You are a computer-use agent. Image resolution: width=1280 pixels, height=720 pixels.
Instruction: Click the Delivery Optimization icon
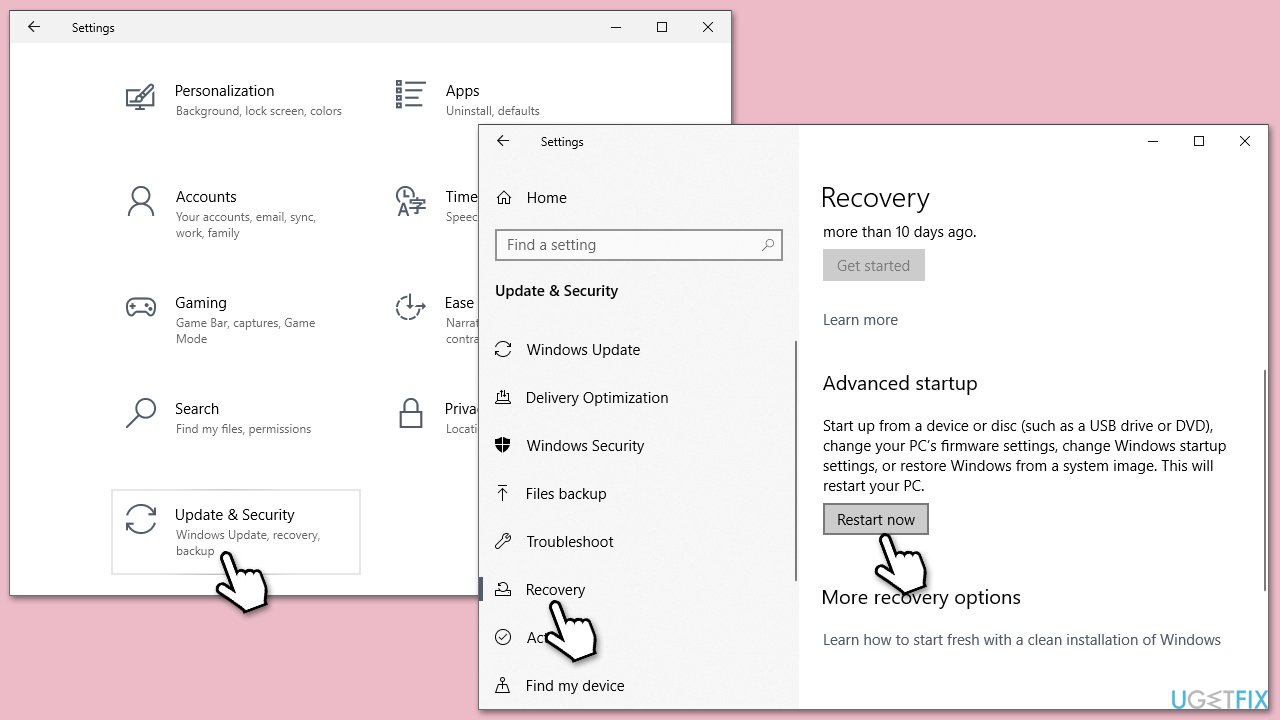coord(503,398)
